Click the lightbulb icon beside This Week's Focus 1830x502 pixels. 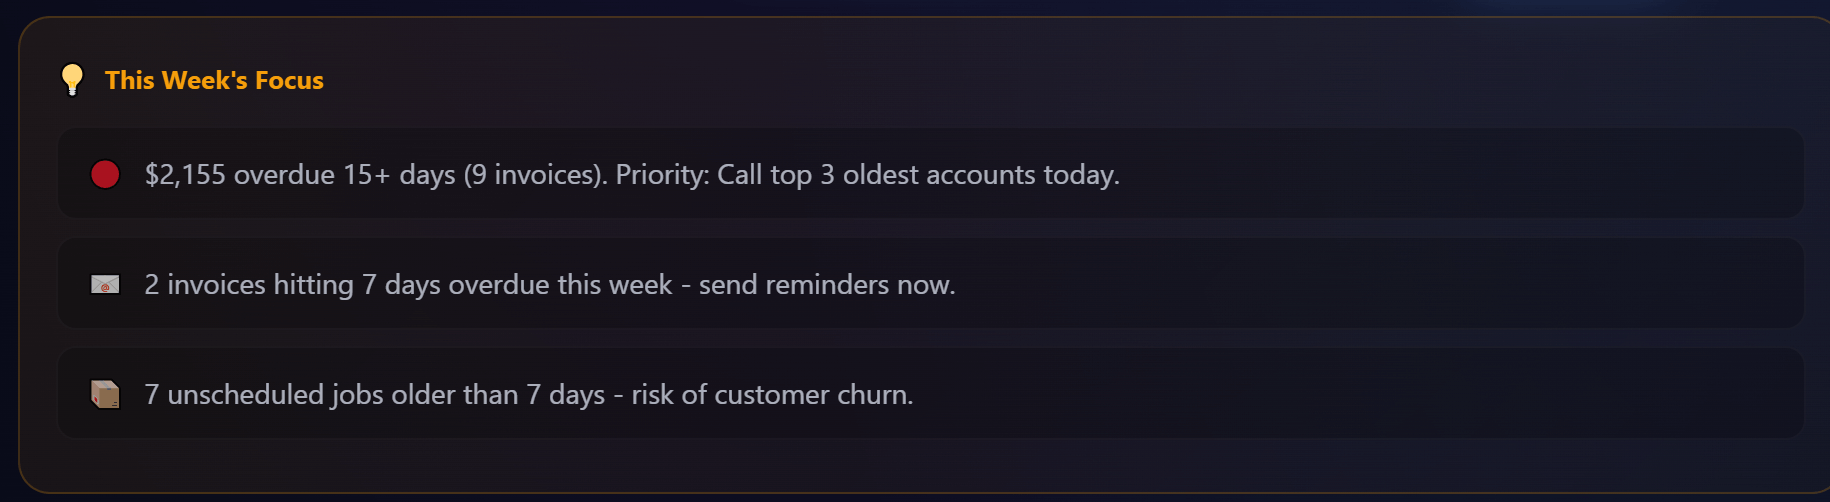click(x=72, y=79)
